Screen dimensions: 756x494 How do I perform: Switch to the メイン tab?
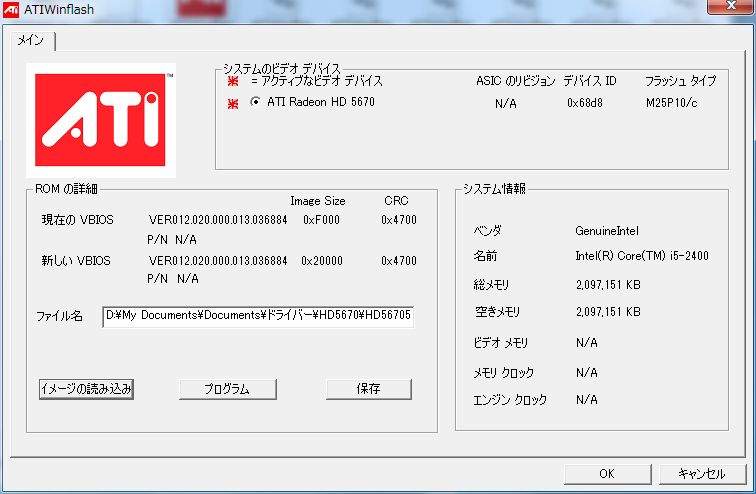(x=31, y=40)
